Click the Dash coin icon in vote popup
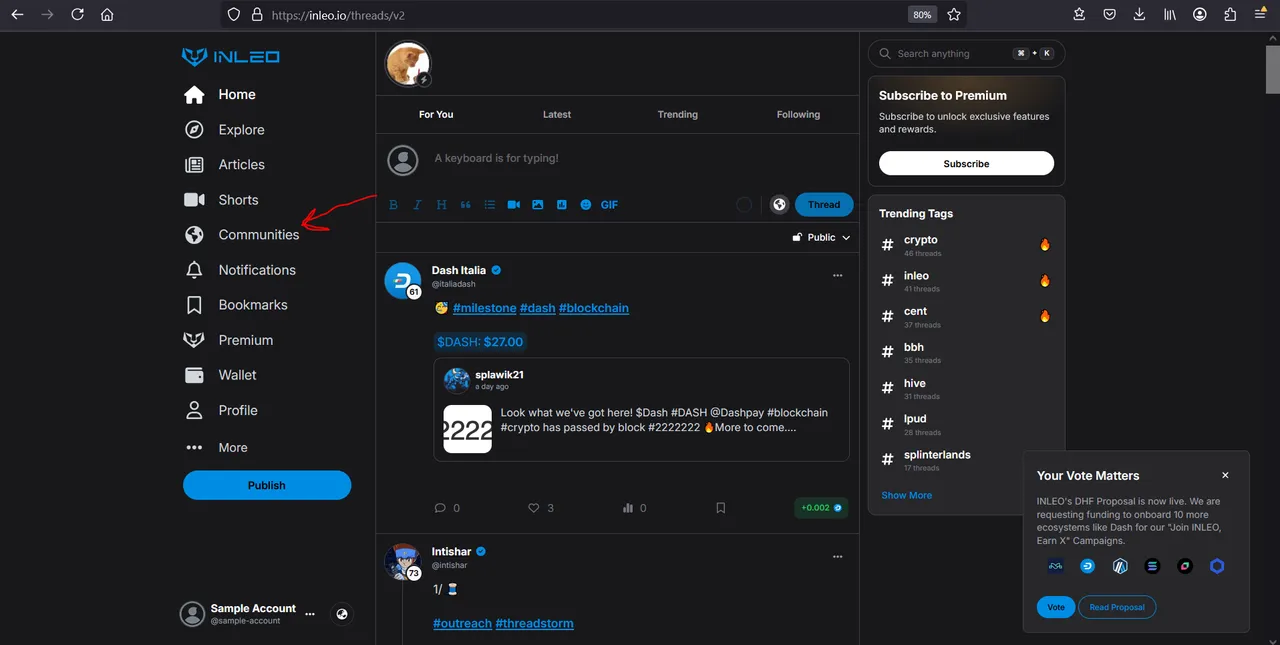Viewport: 1280px width, 645px height. point(1087,566)
